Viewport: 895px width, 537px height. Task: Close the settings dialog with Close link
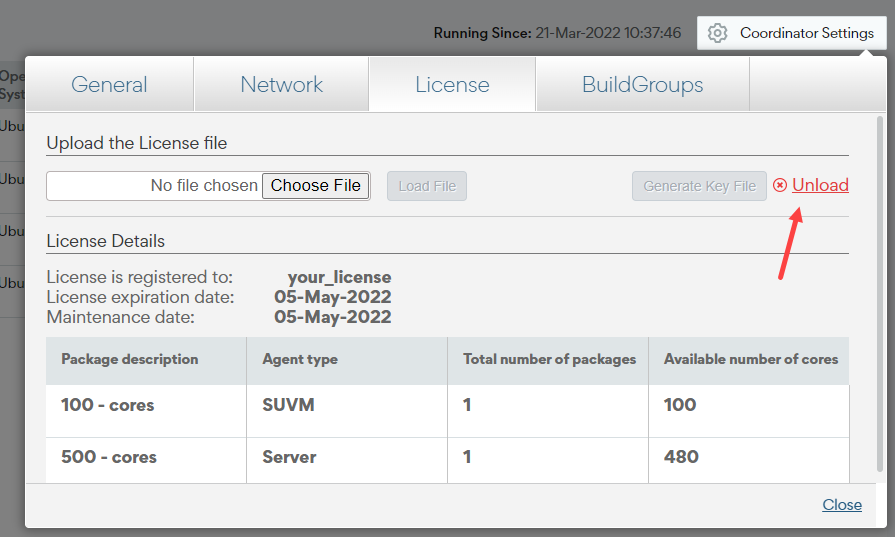click(842, 504)
